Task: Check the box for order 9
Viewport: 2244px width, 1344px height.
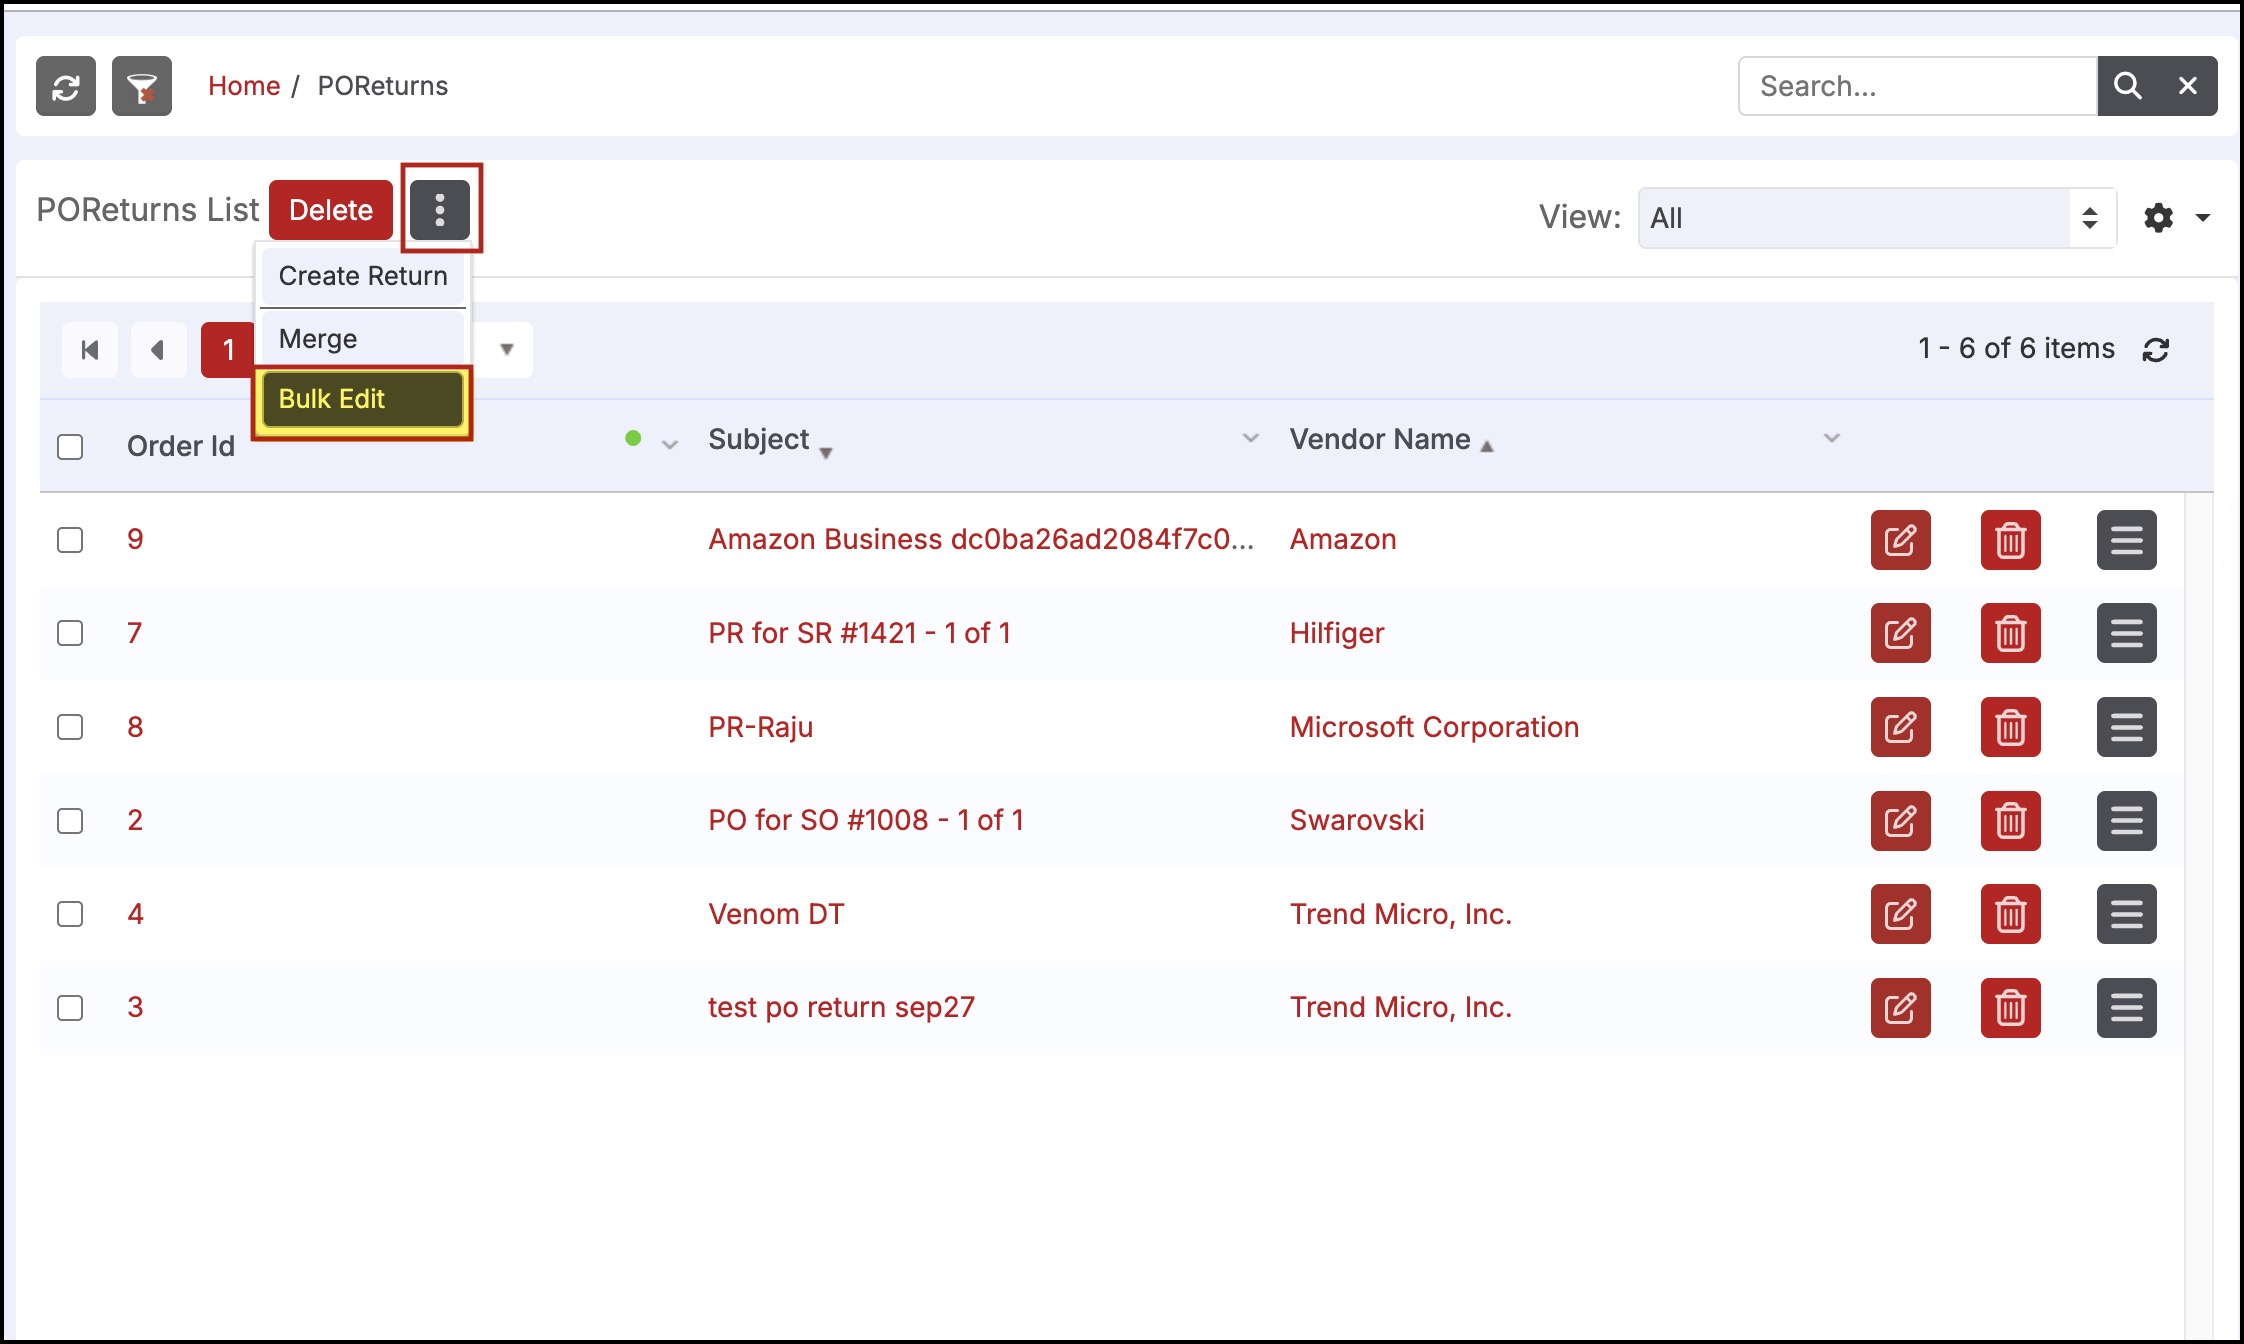Action: click(70, 540)
